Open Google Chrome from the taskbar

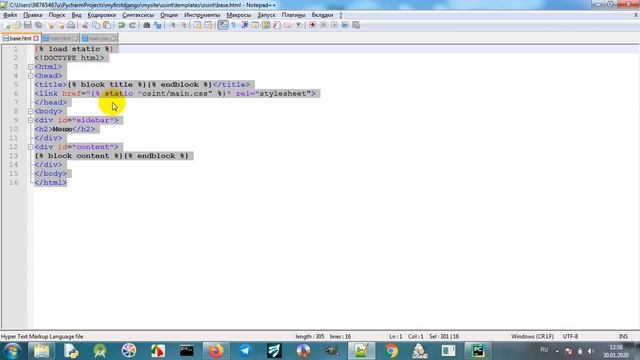coord(391,351)
